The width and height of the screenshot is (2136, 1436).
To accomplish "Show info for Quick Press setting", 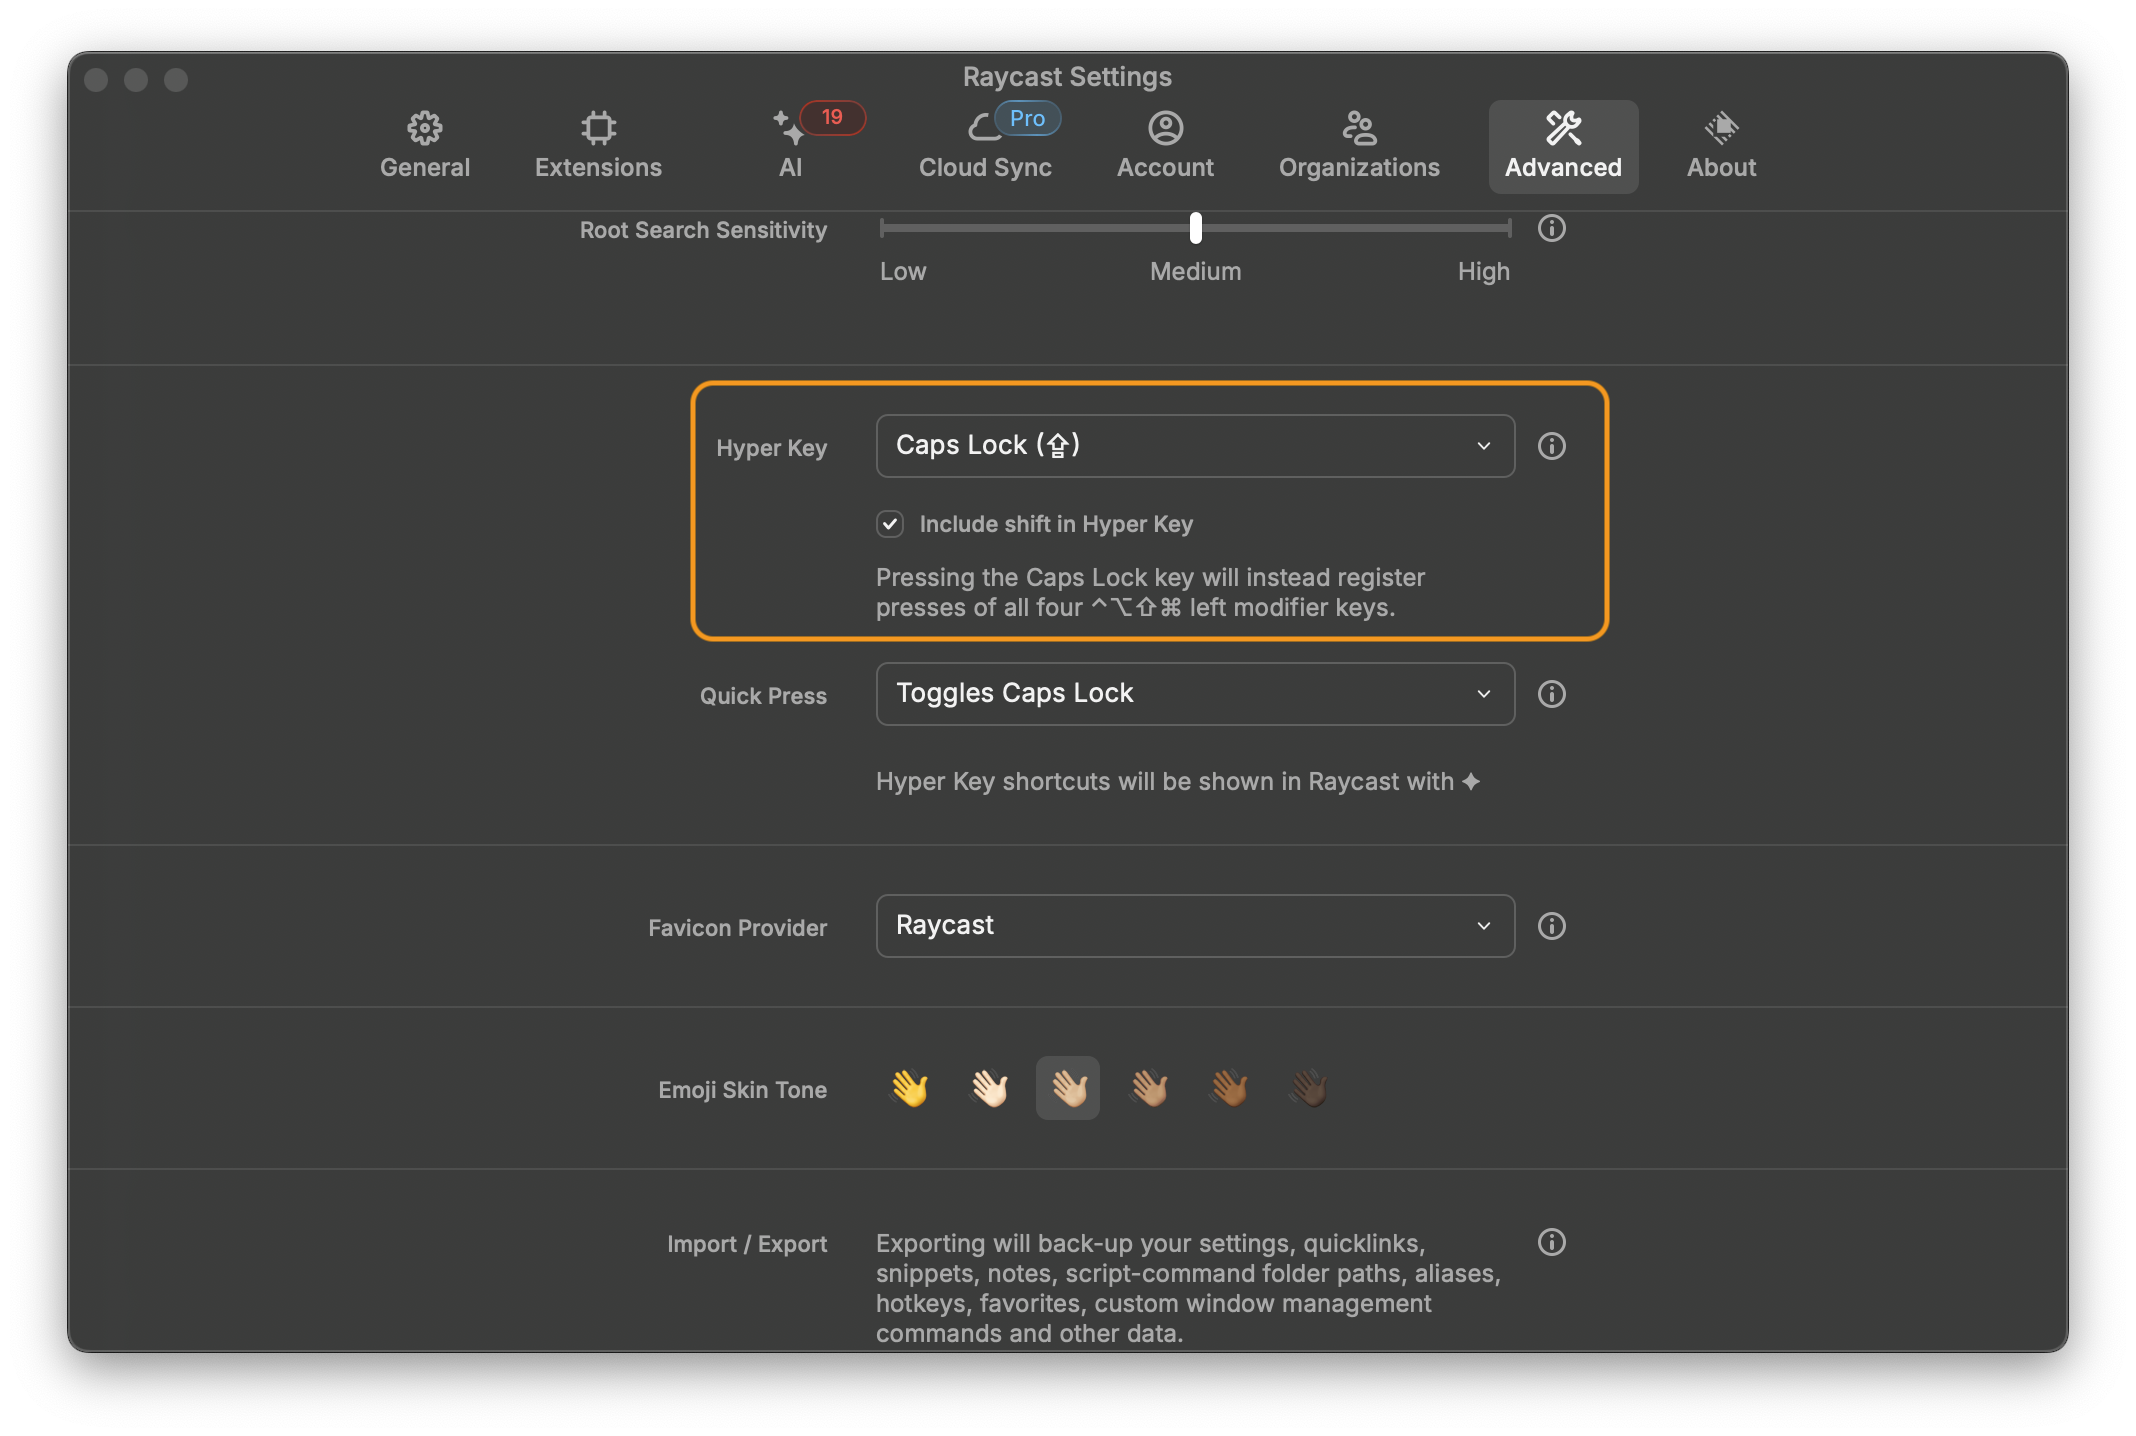I will point(1551,694).
